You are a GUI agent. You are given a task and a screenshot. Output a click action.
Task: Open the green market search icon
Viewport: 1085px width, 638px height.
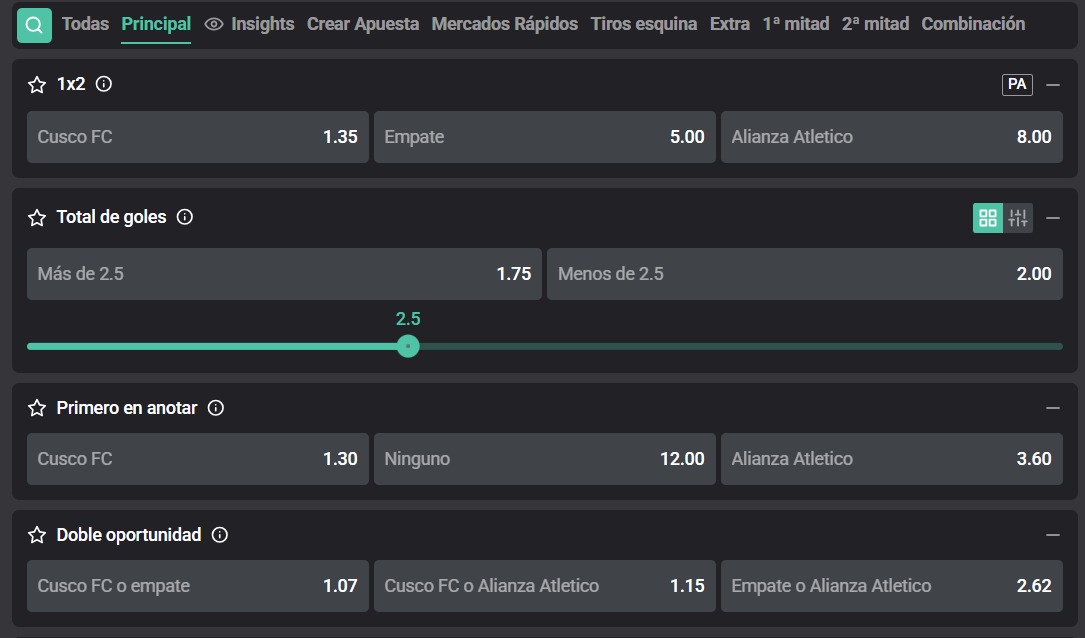tap(34, 26)
